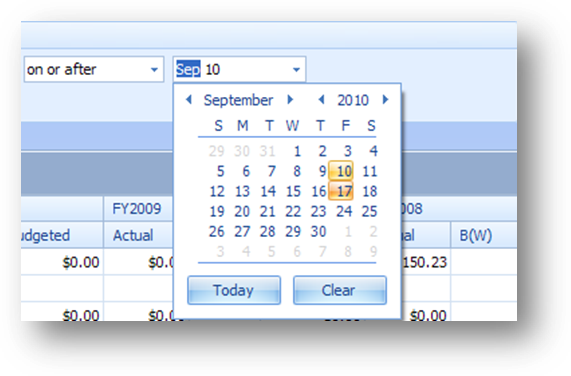571x376 pixels.
Task: Select September 10 in calendar
Action: coord(341,171)
